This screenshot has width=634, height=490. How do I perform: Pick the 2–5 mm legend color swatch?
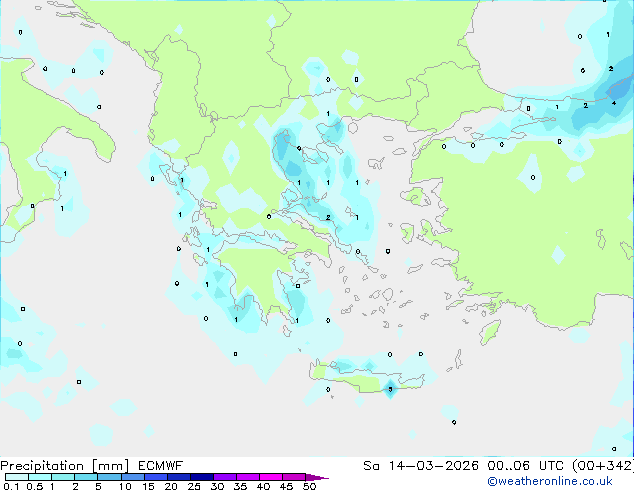[x=86, y=477]
